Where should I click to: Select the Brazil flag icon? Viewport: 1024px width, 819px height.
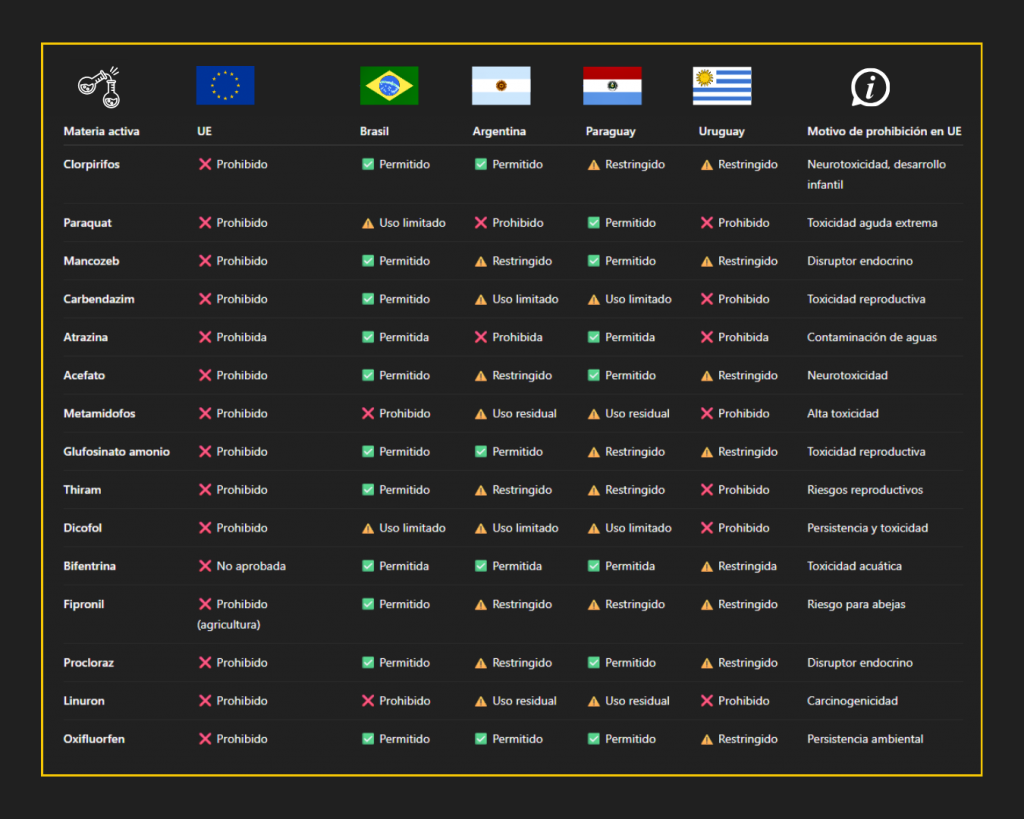coord(389,86)
